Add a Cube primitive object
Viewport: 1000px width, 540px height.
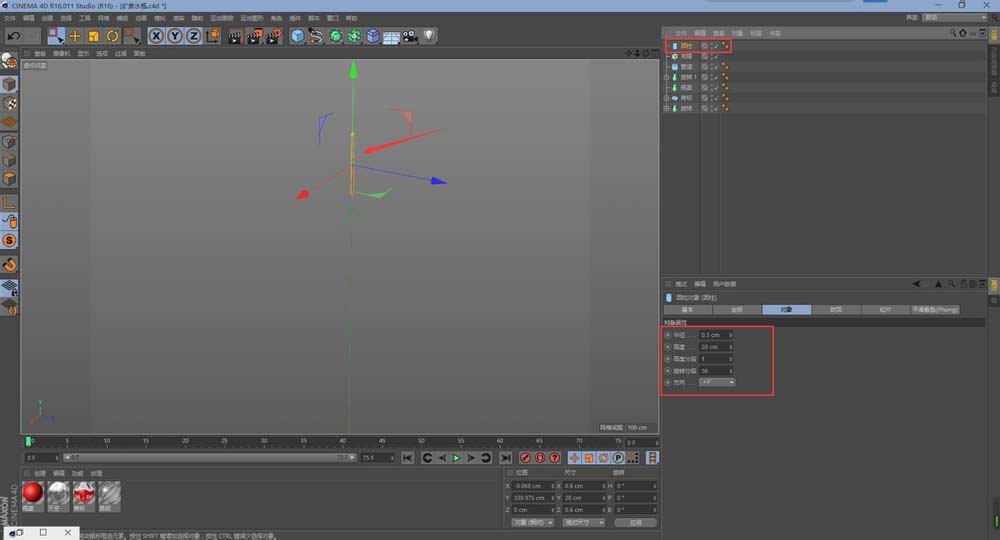click(298, 36)
